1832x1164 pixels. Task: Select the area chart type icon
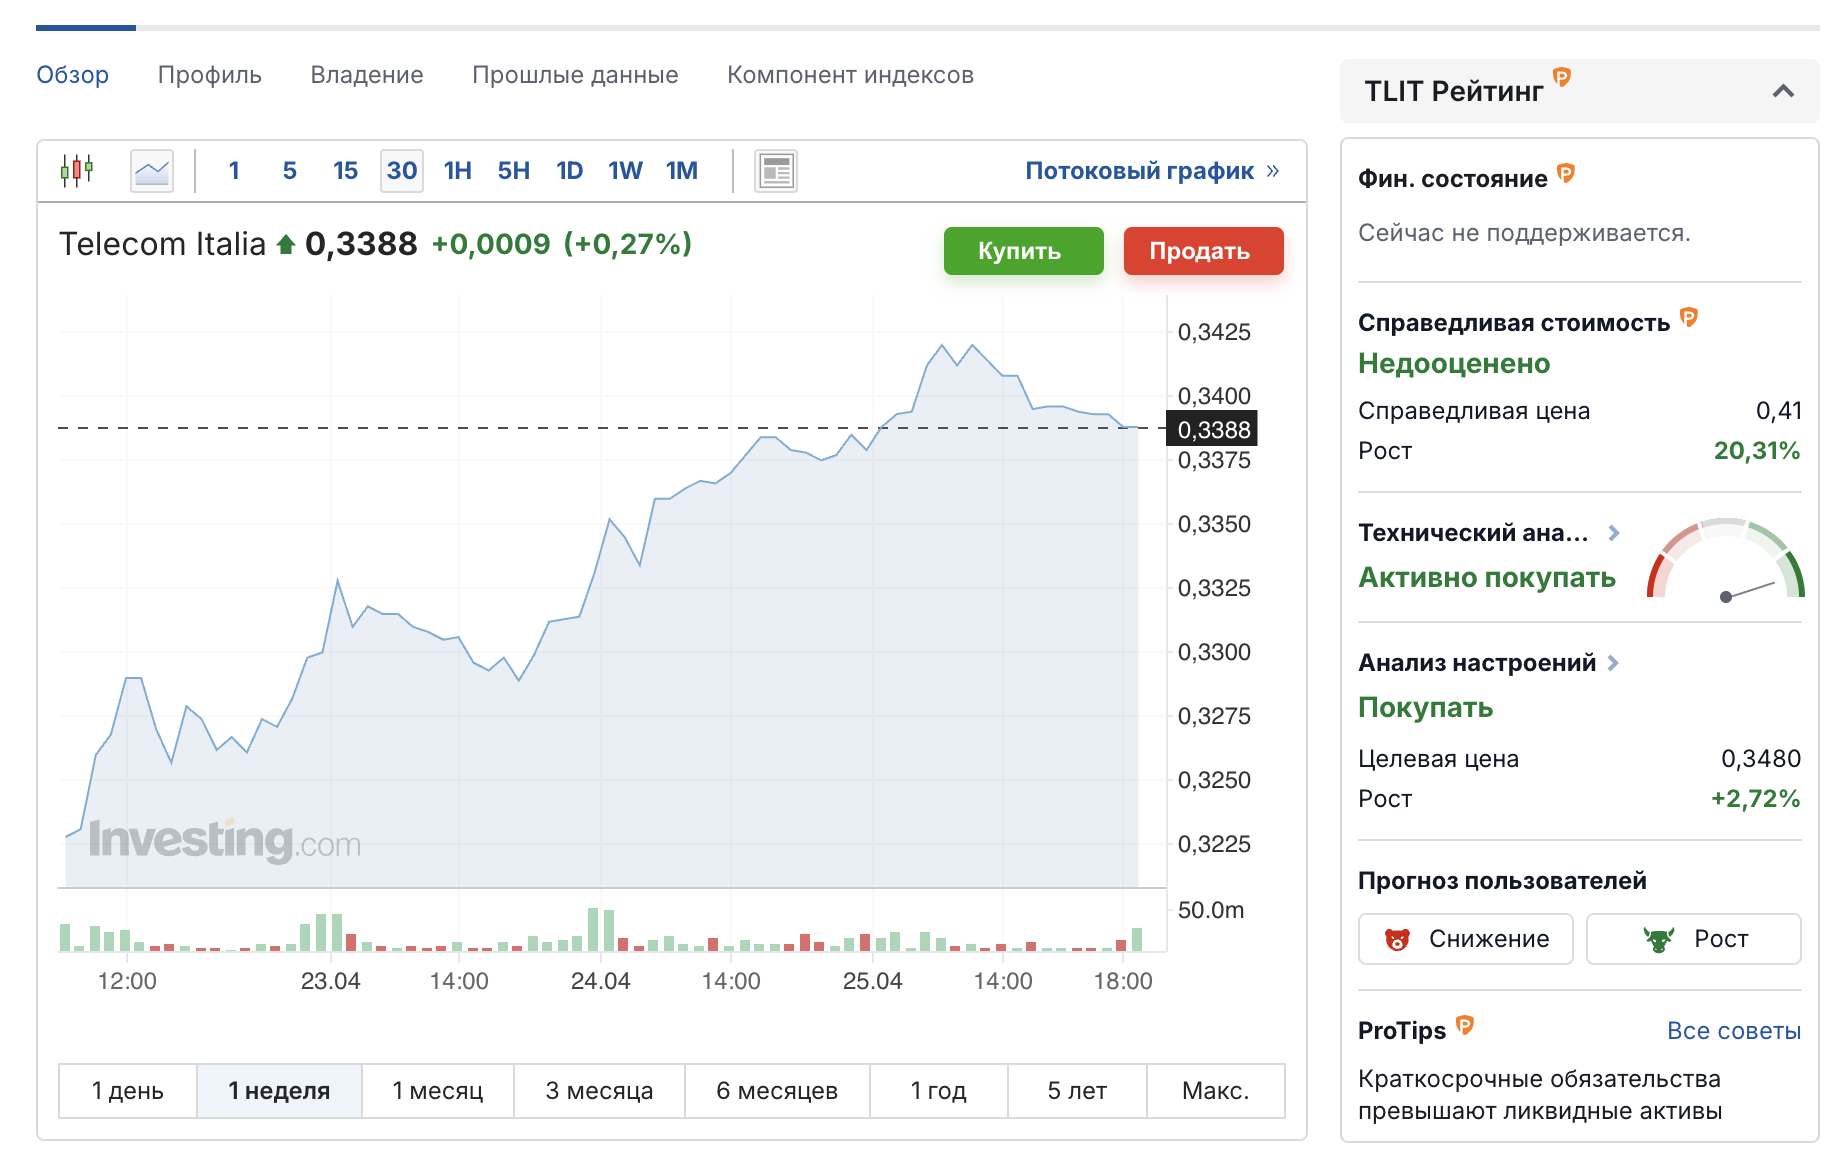click(152, 171)
